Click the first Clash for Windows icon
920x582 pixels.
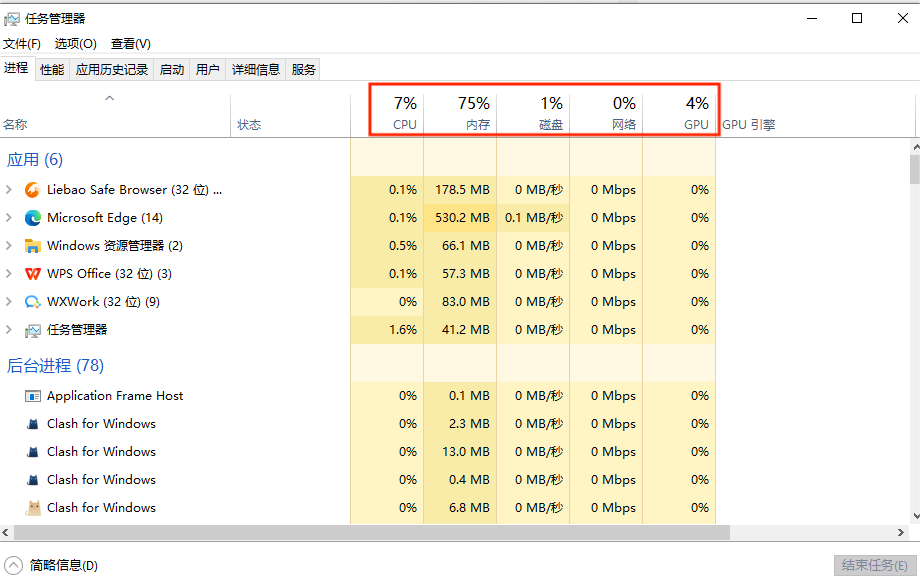pyautogui.click(x=32, y=424)
